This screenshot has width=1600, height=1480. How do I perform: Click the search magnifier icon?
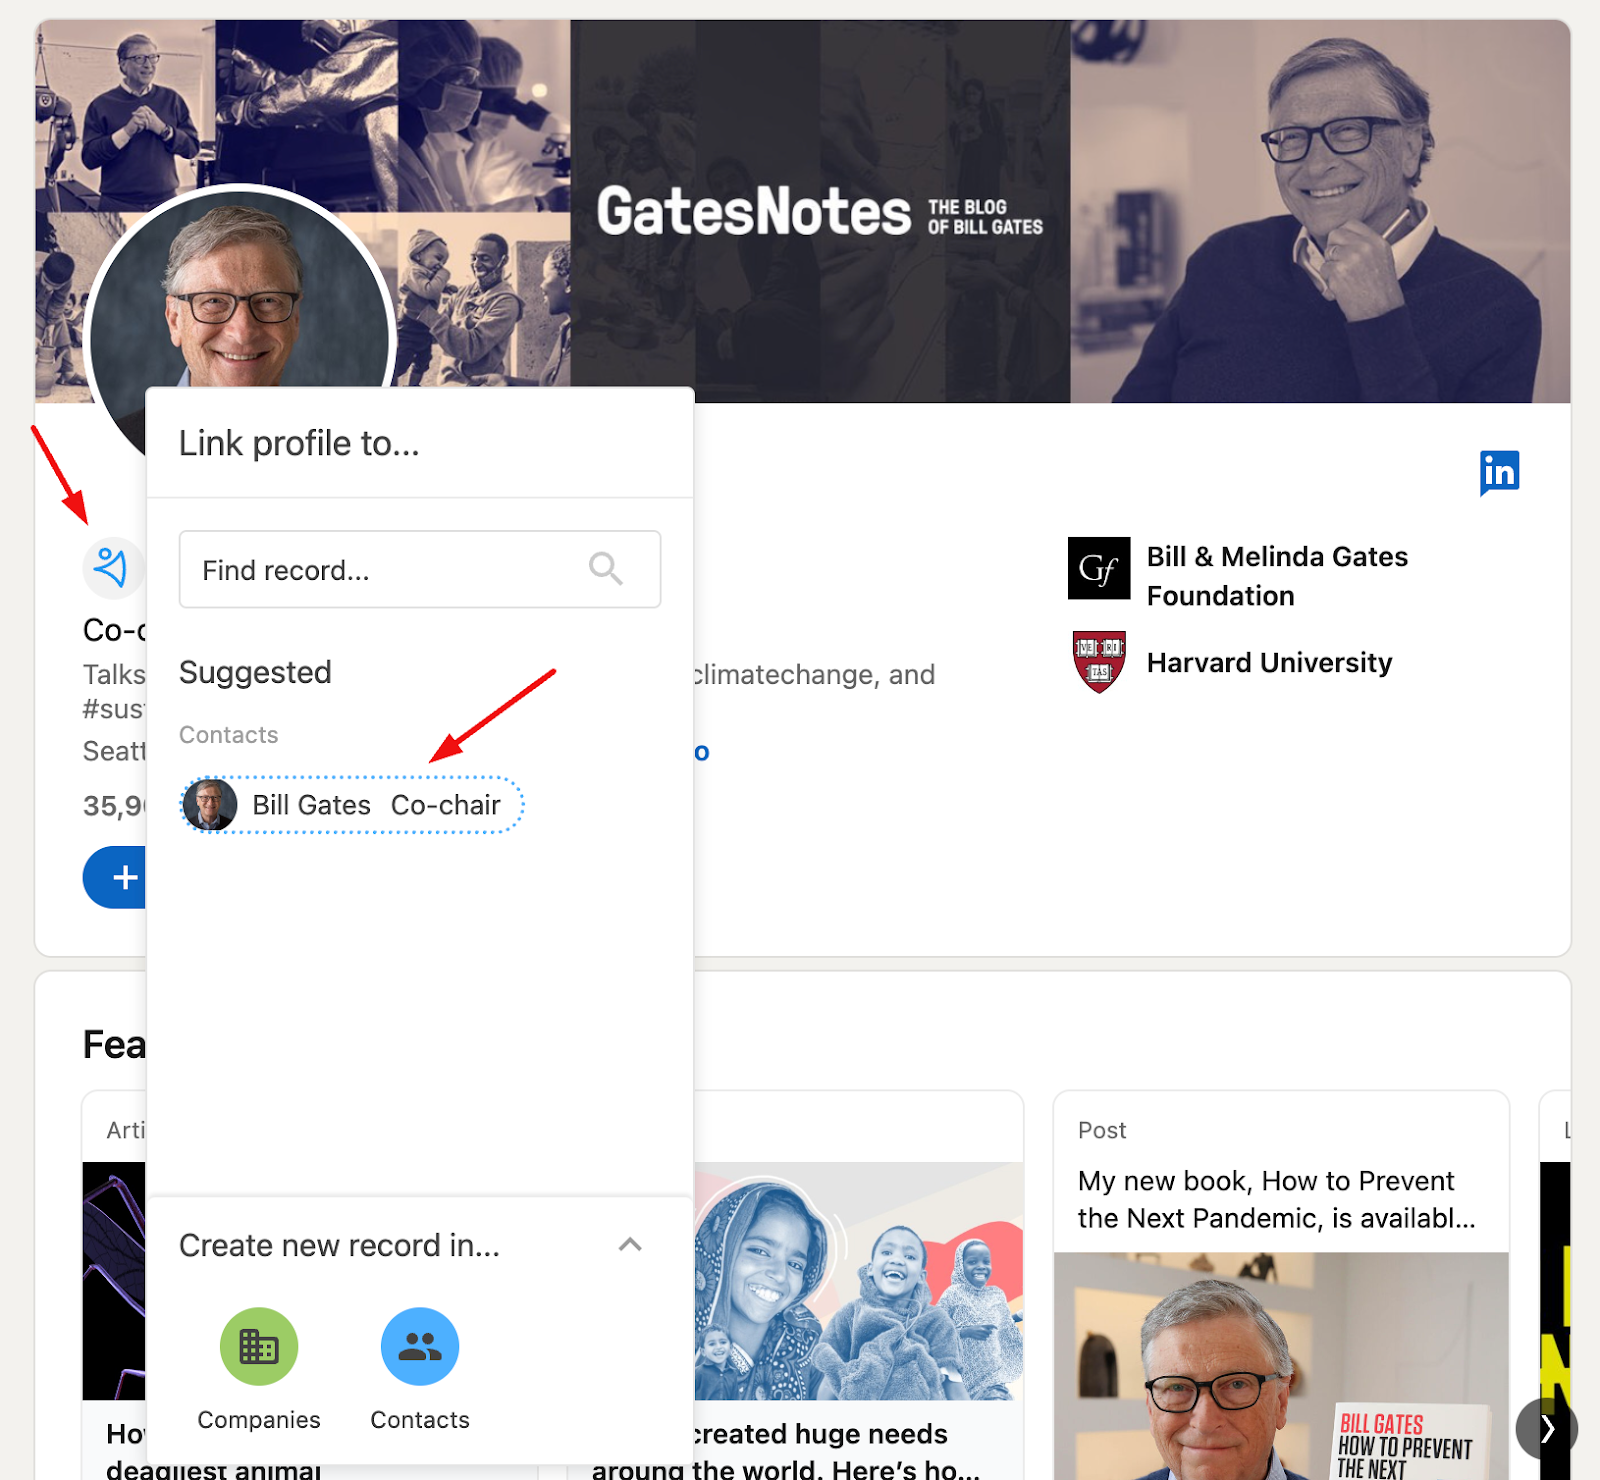(605, 569)
